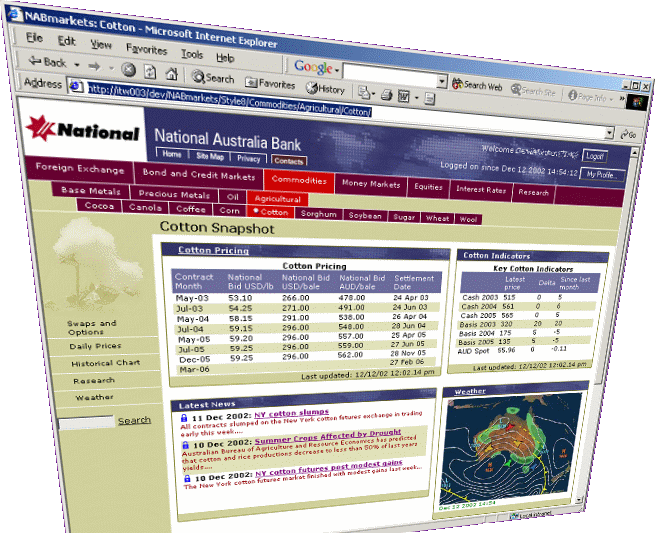
Task: Select the Equities tab
Action: [x=428, y=187]
